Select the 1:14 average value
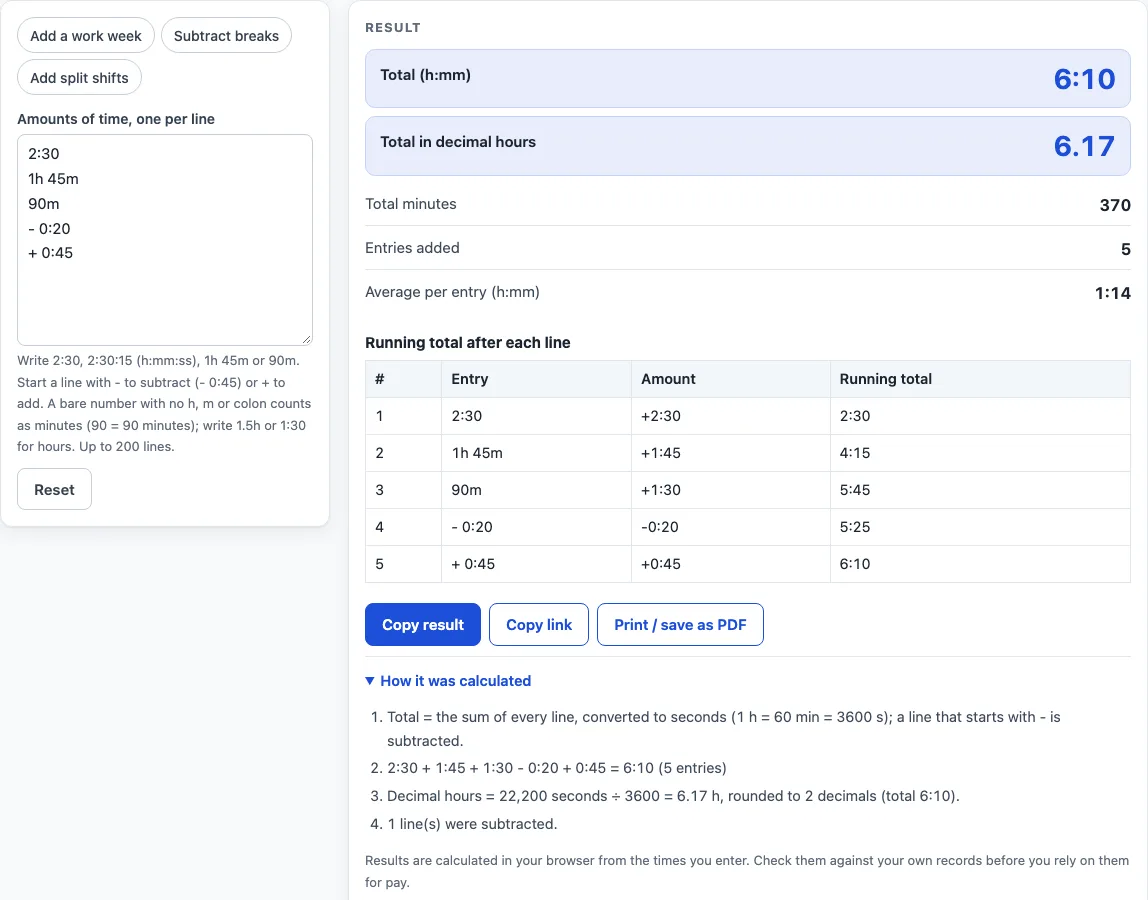 click(x=1113, y=293)
